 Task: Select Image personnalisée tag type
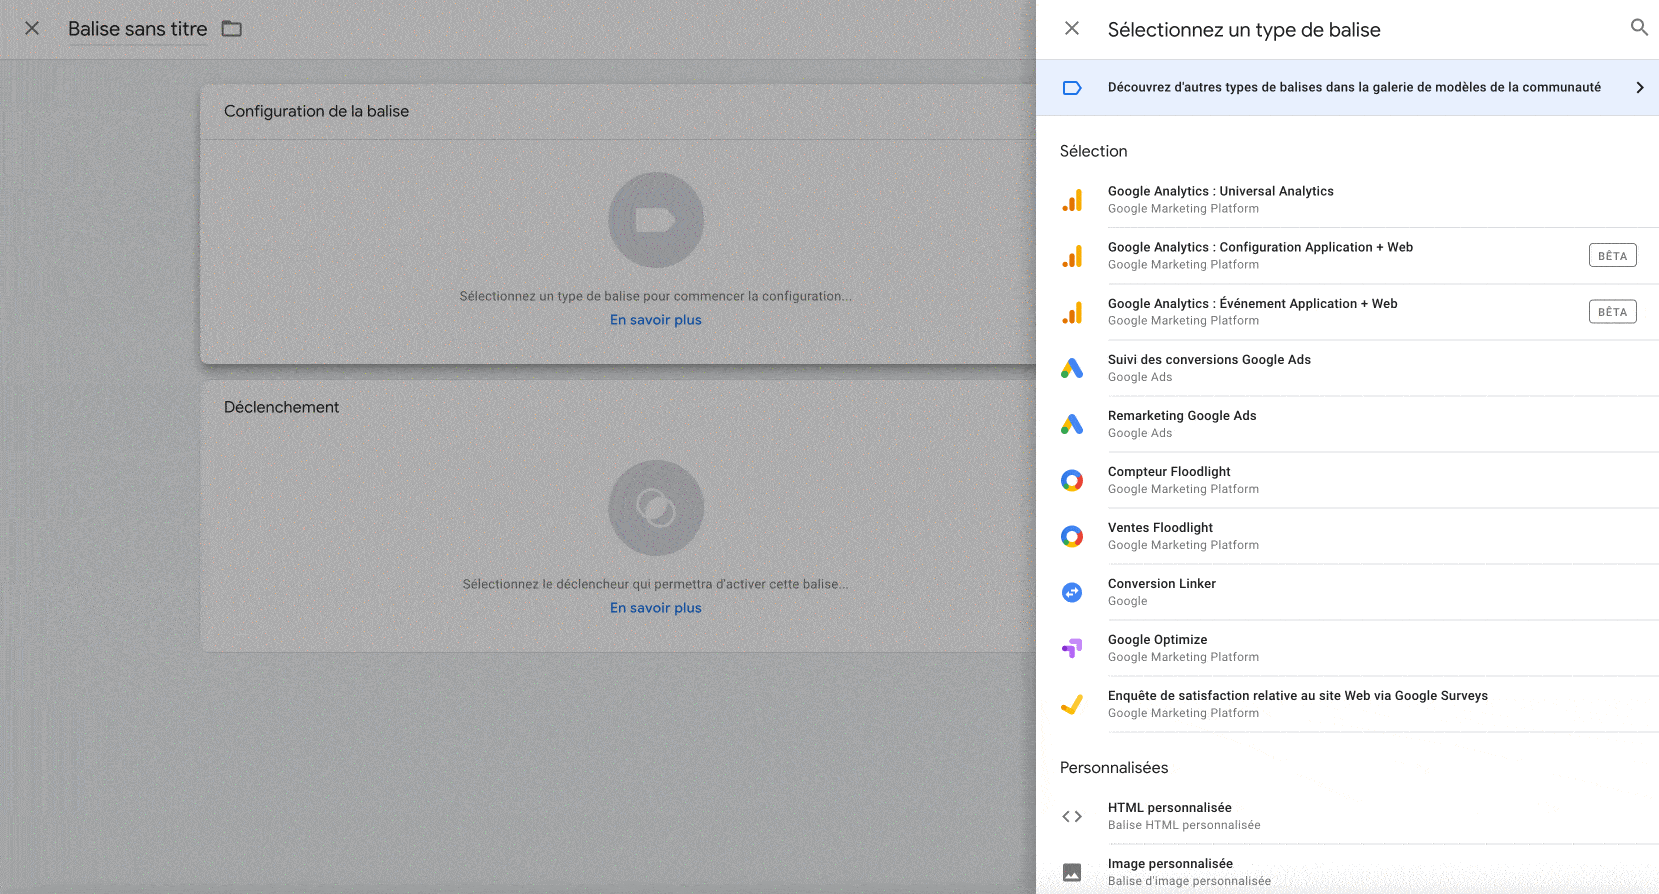(1347, 869)
